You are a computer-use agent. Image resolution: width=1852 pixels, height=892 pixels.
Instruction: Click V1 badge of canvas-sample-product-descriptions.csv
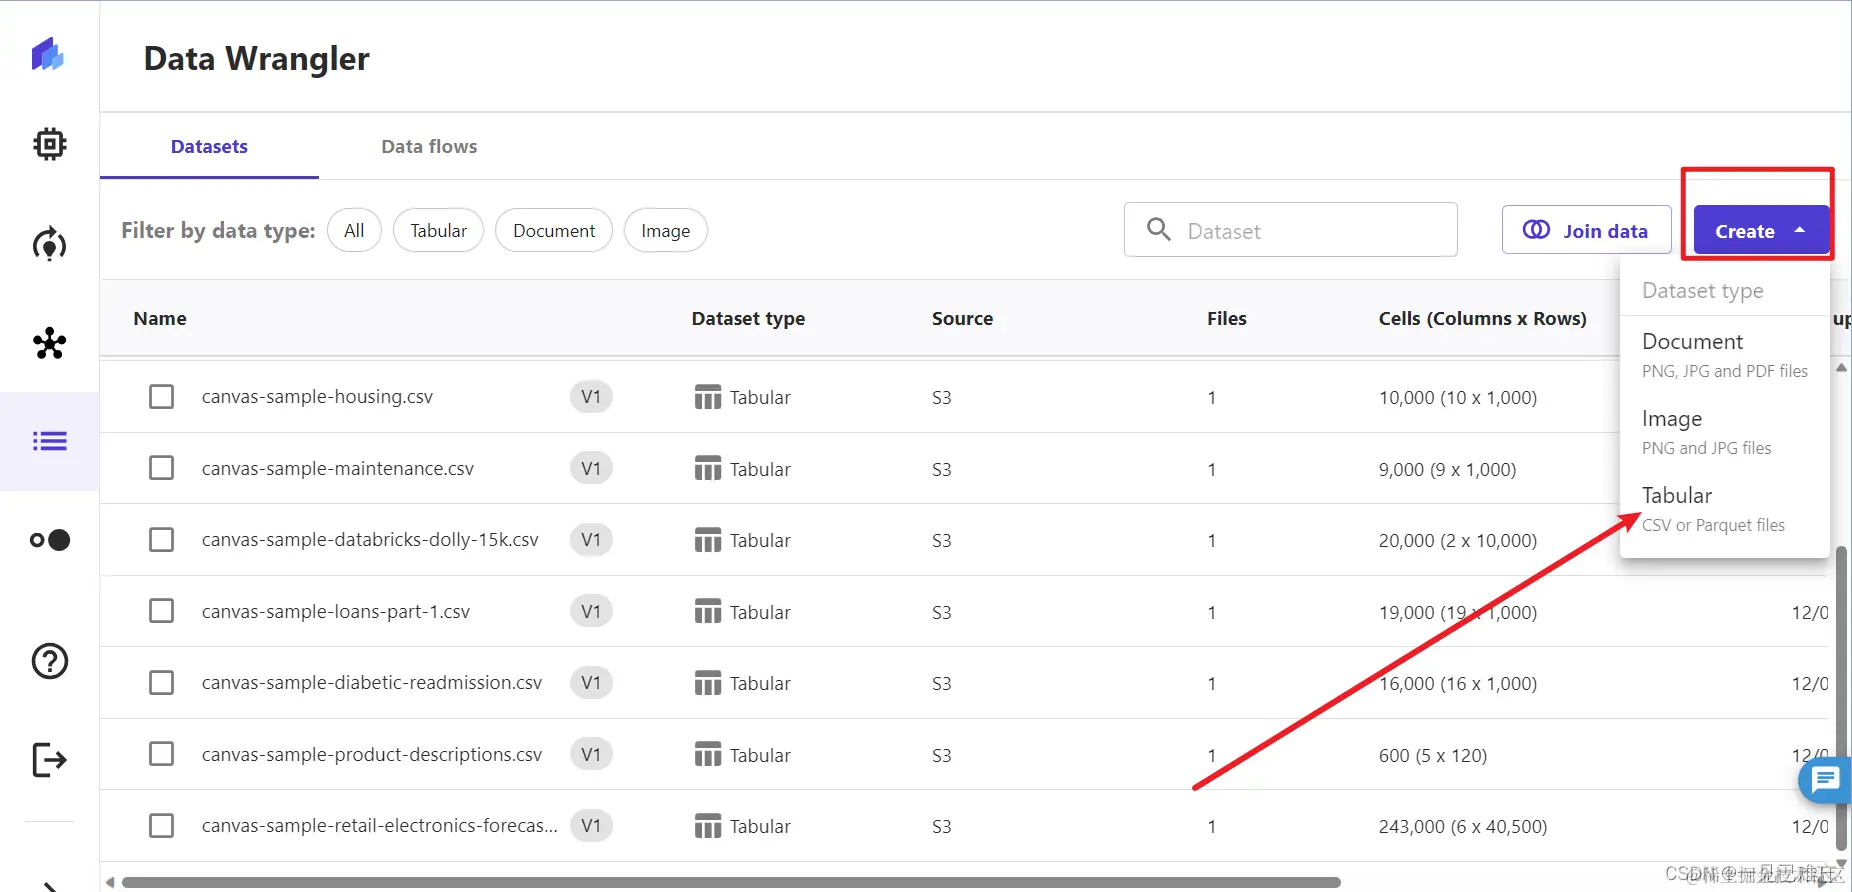(591, 754)
